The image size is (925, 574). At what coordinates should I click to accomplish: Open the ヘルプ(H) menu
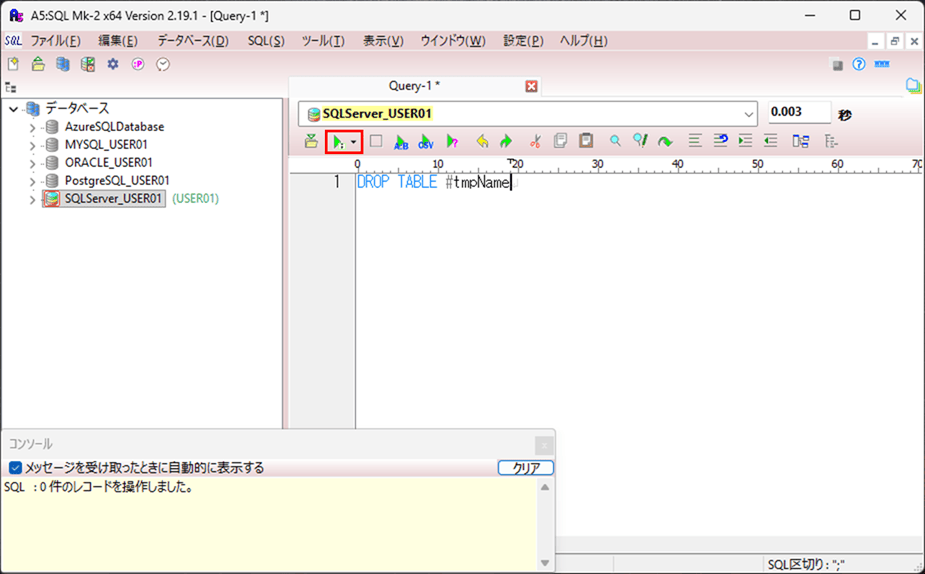pos(583,41)
